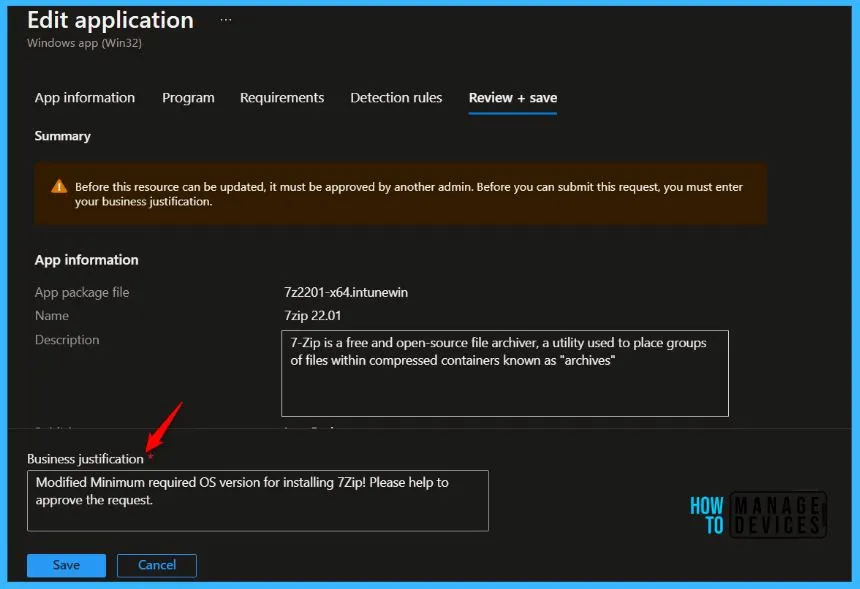Image resolution: width=860 pixels, height=589 pixels.
Task: Click the Summary heading
Action: click(x=63, y=136)
